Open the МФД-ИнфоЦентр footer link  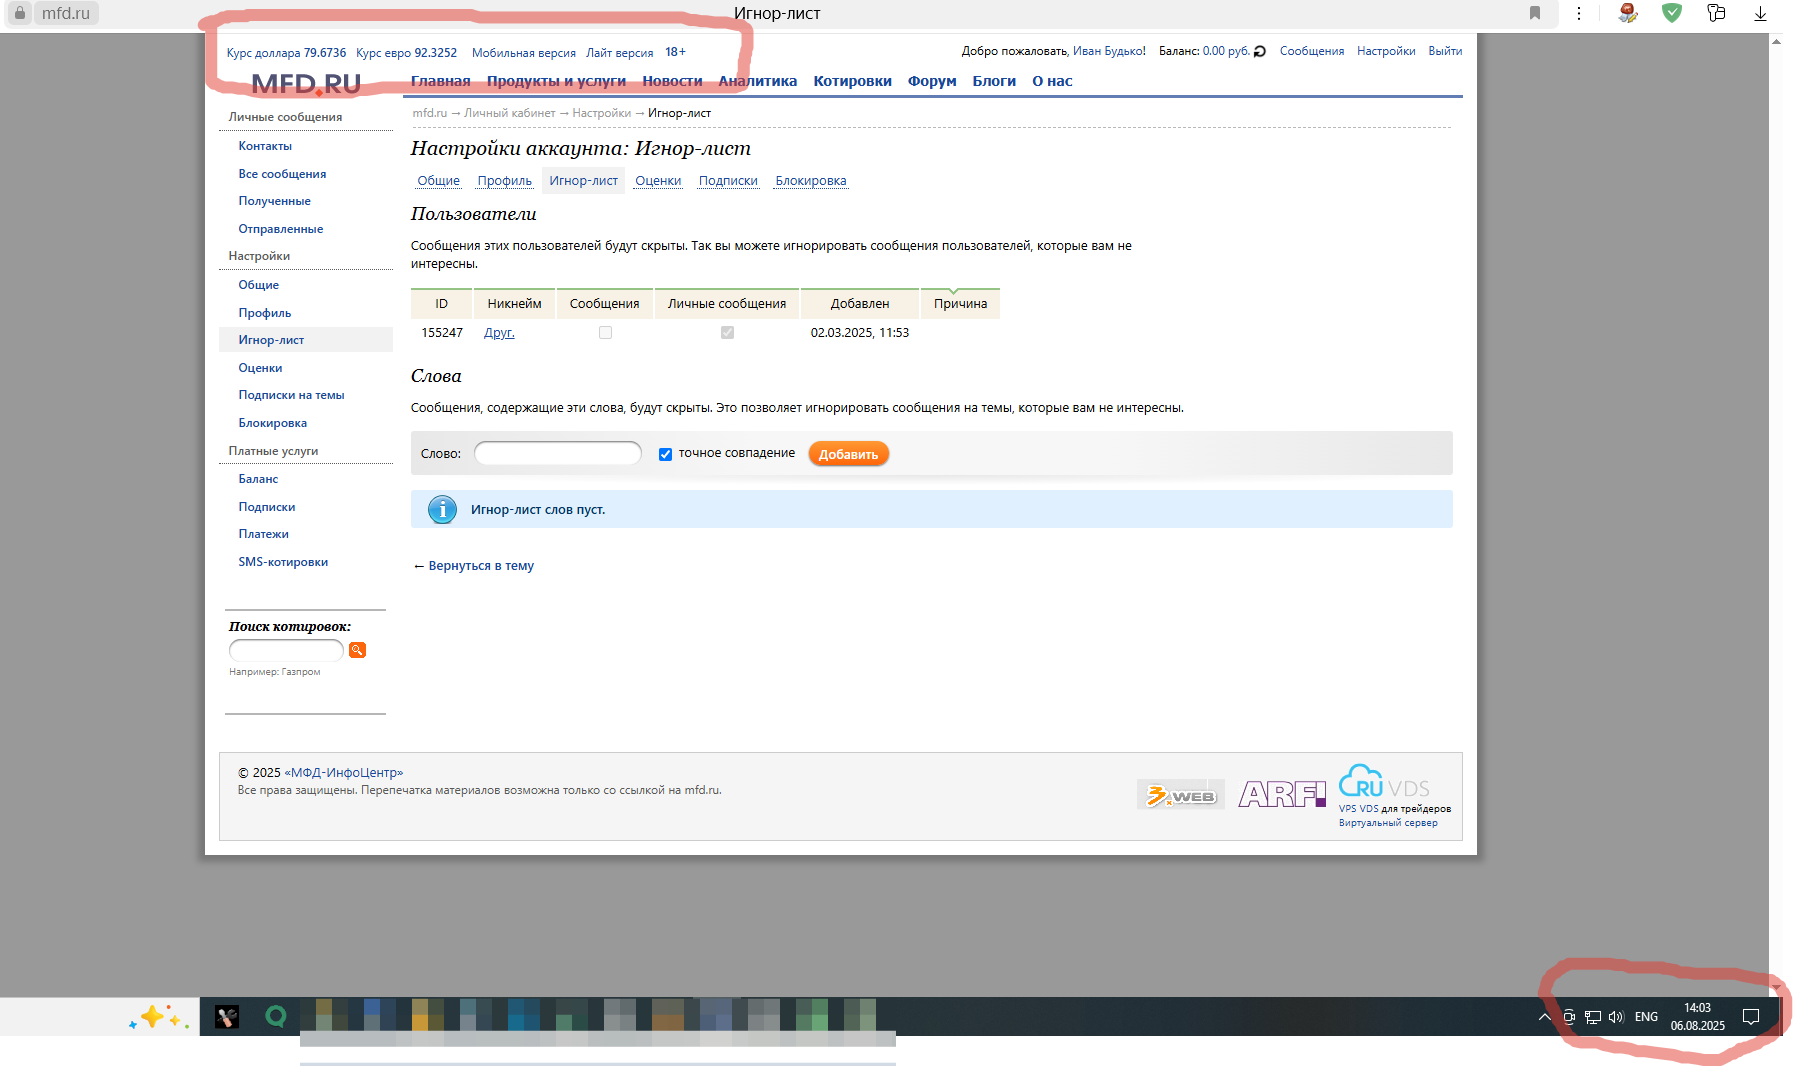click(344, 773)
